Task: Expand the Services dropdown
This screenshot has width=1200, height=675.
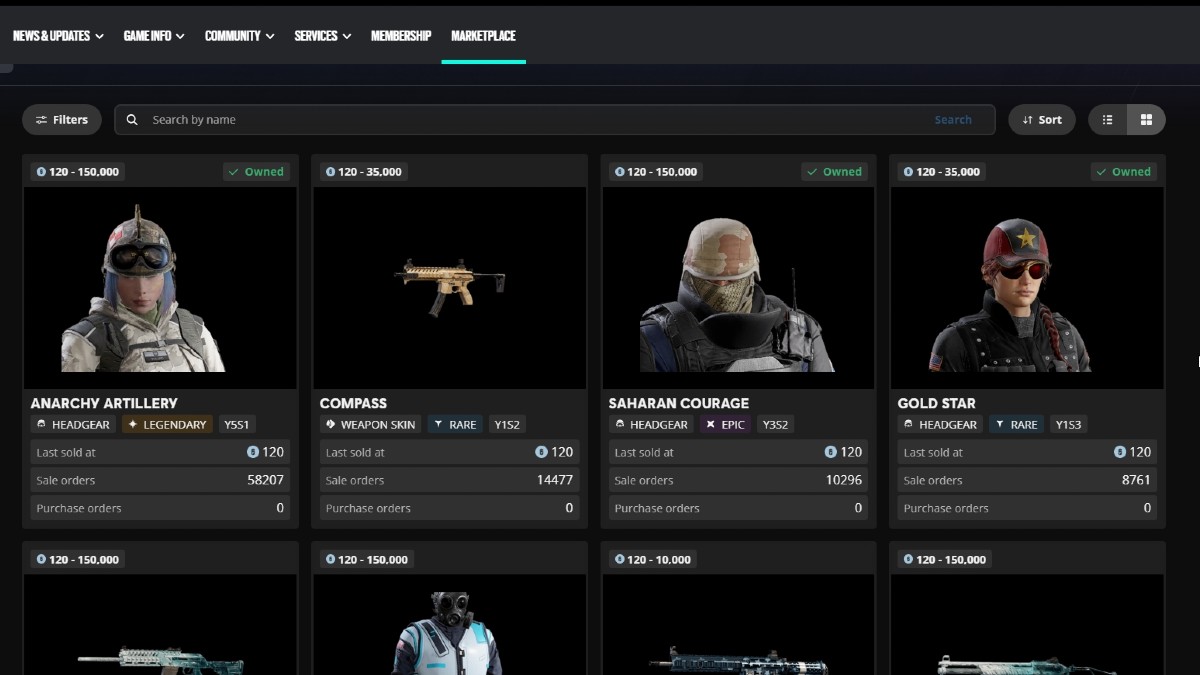Action: [322, 35]
